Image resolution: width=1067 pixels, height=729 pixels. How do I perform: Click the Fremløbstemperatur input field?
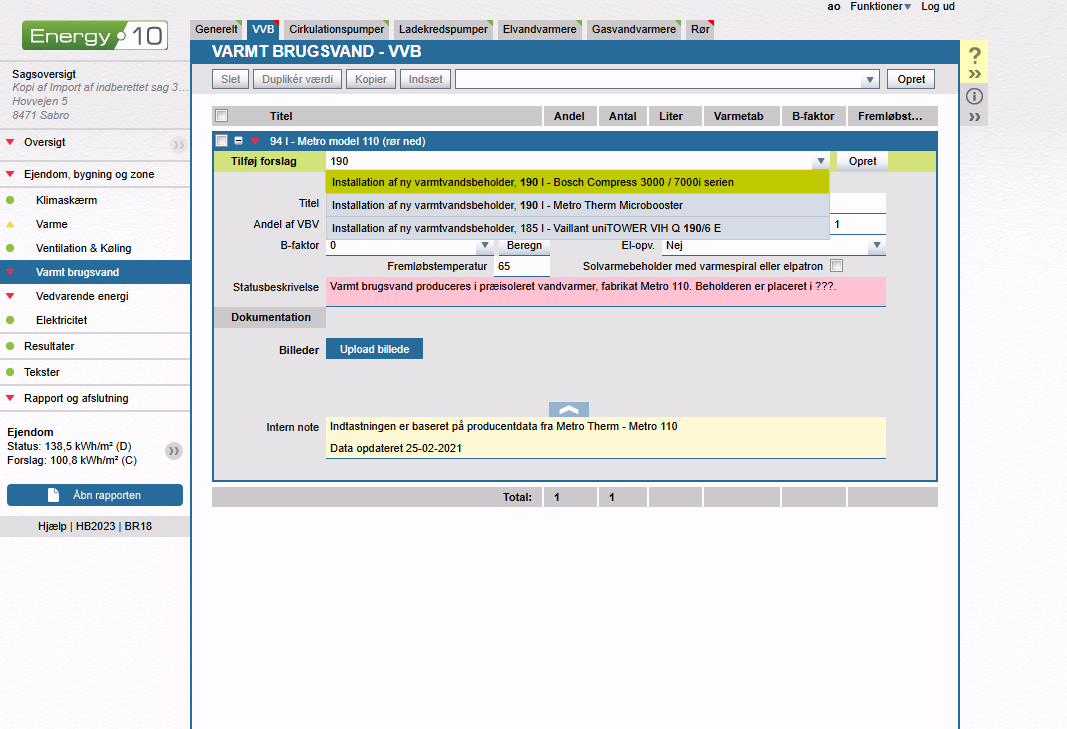521,267
